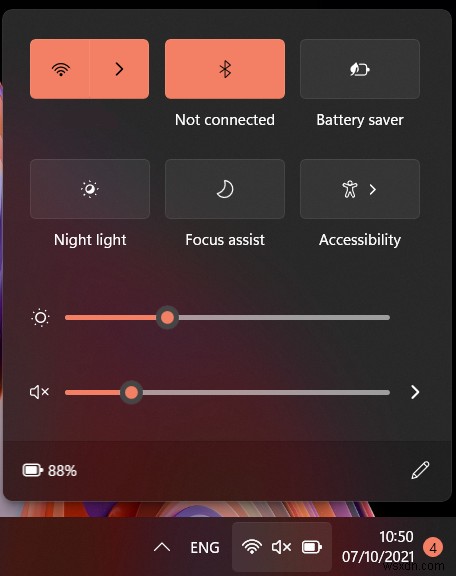The height and width of the screenshot is (576, 456).
Task: Edit quick settings with pencil icon
Action: coord(420,470)
